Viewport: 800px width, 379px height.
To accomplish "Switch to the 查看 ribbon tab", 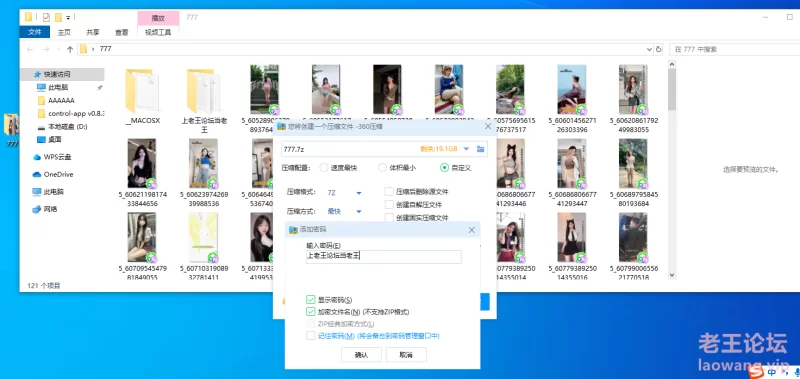I will (x=121, y=32).
